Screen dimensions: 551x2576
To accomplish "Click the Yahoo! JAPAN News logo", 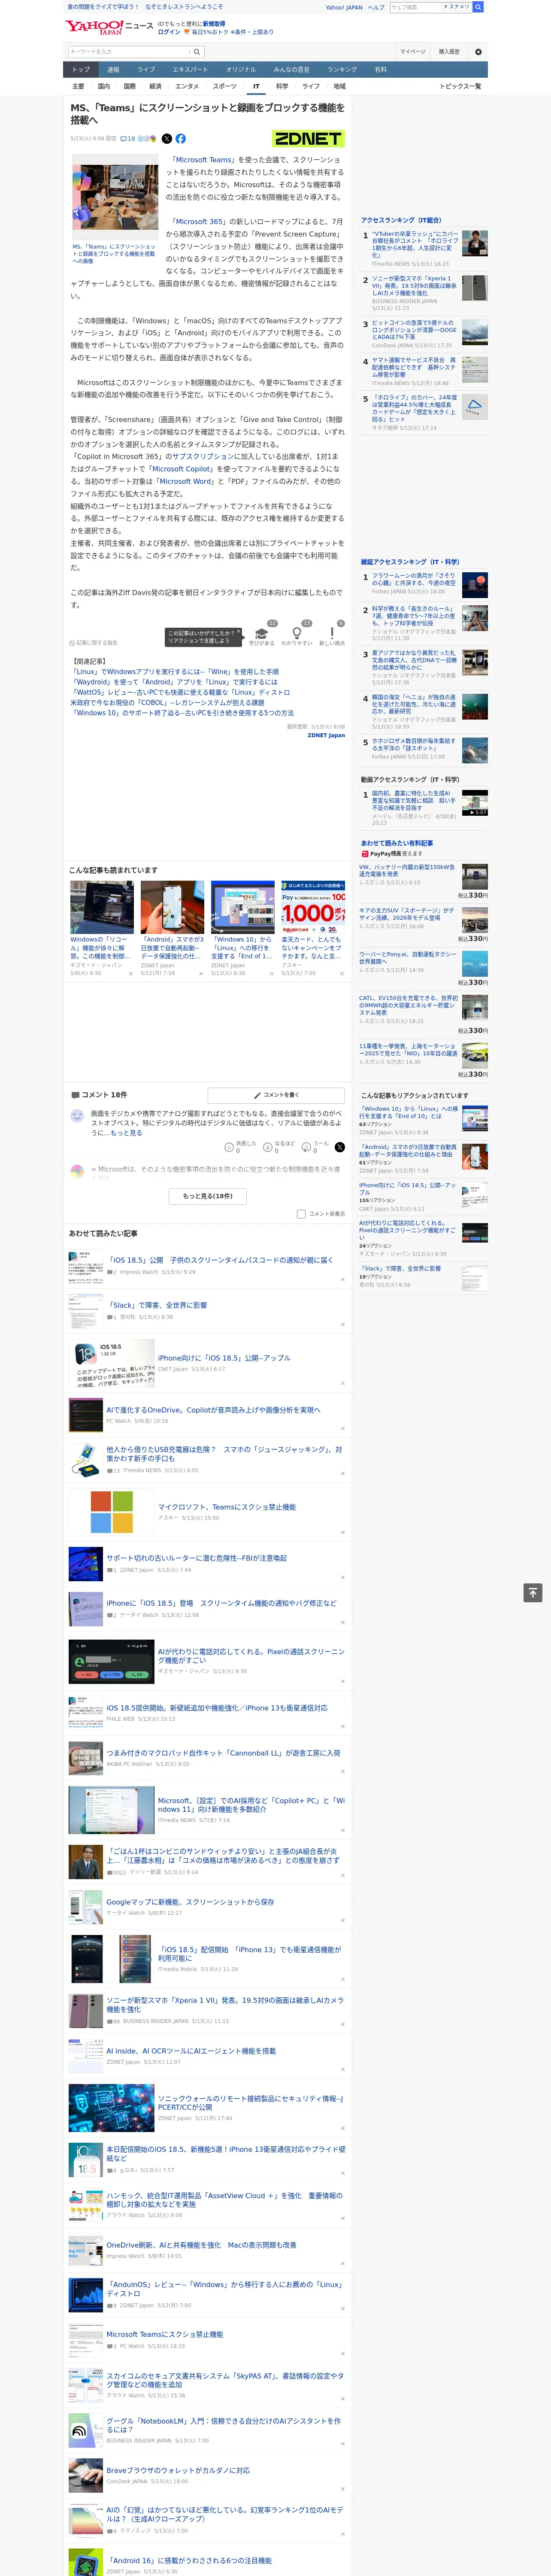I will click(x=110, y=26).
